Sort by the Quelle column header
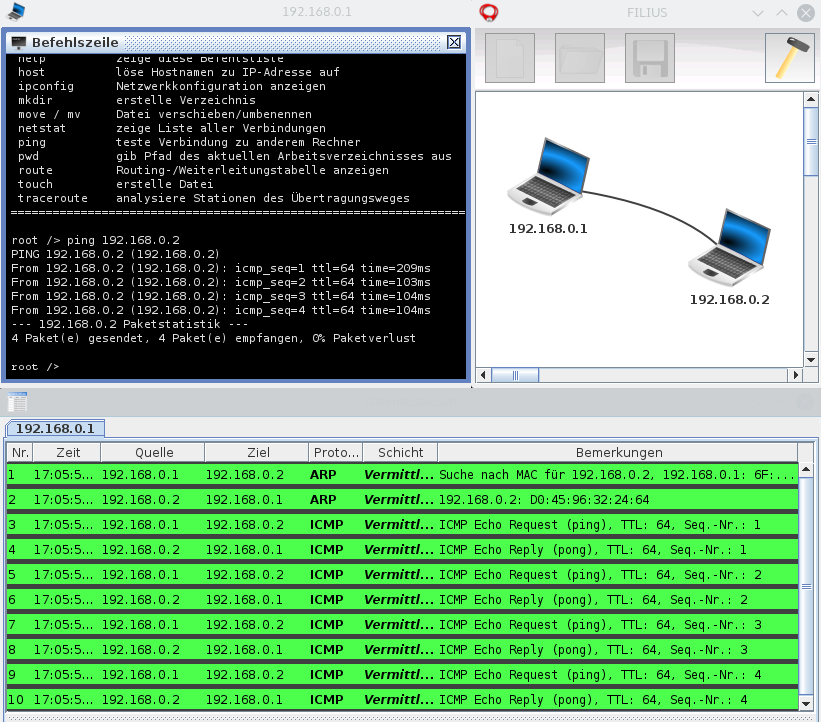 click(x=153, y=452)
